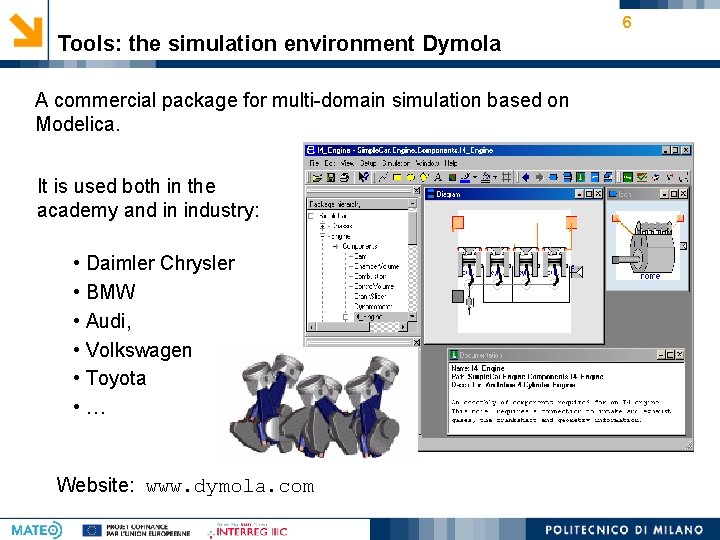Expand the Chassis tree node
The width and height of the screenshot is (720, 540).
pyautogui.click(x=322, y=226)
